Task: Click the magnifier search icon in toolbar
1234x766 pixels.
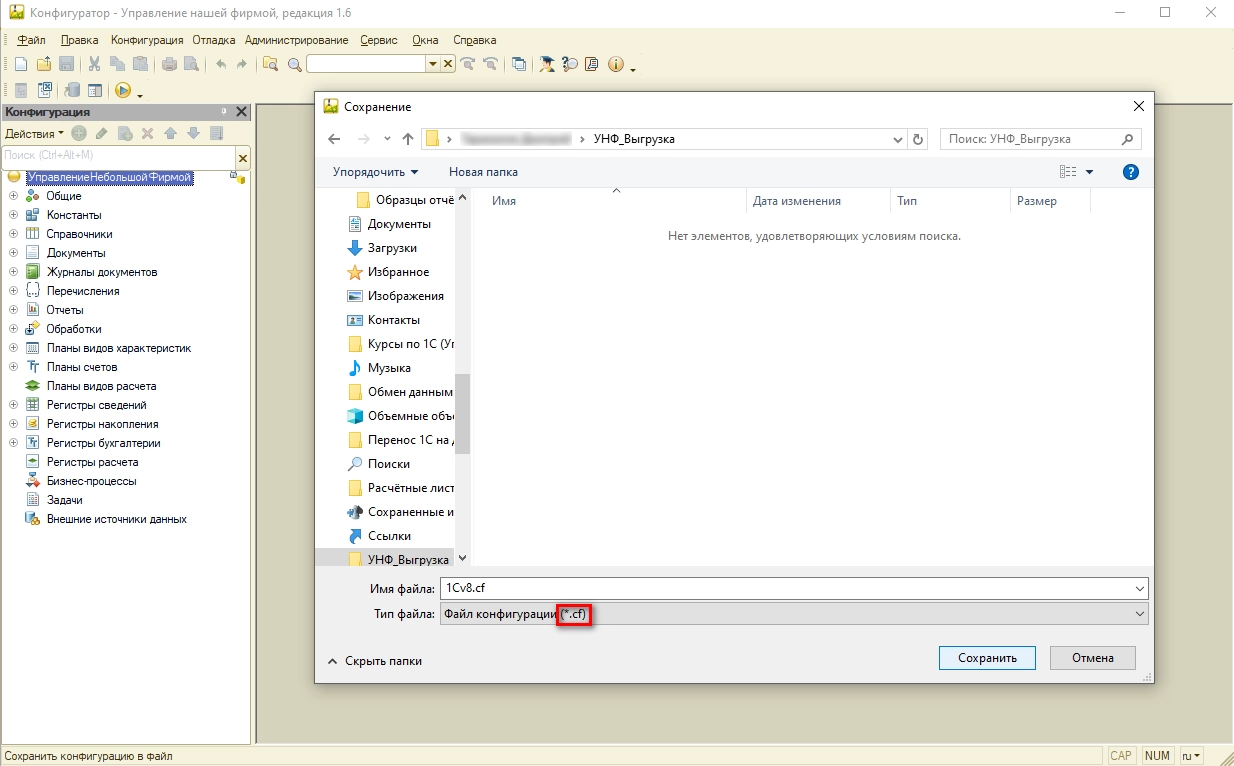Action: (x=294, y=64)
